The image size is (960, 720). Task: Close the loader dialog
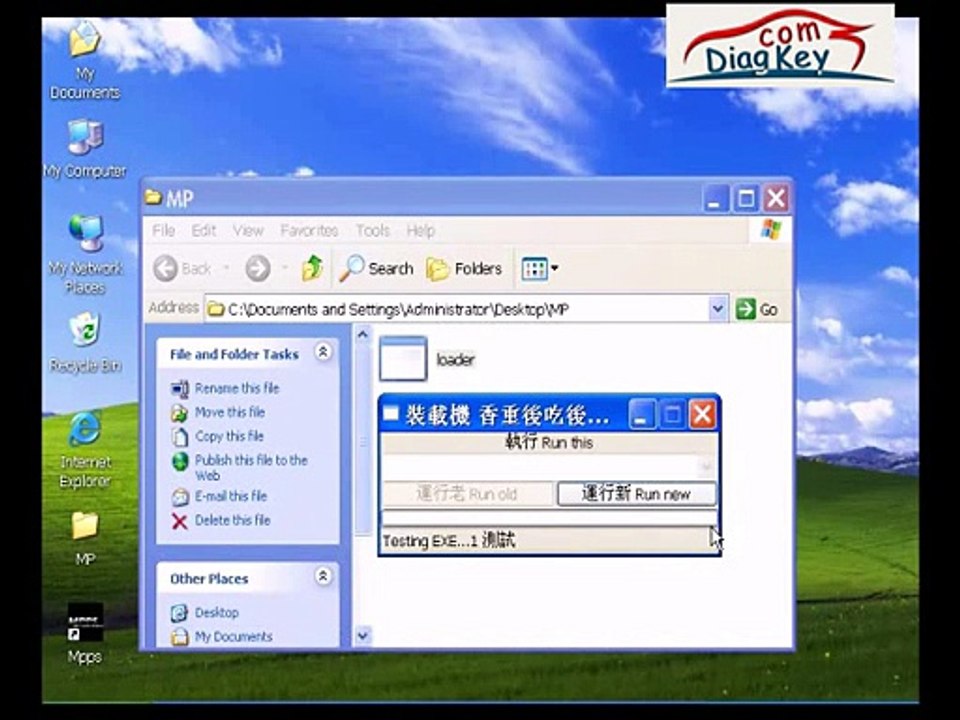click(x=702, y=415)
